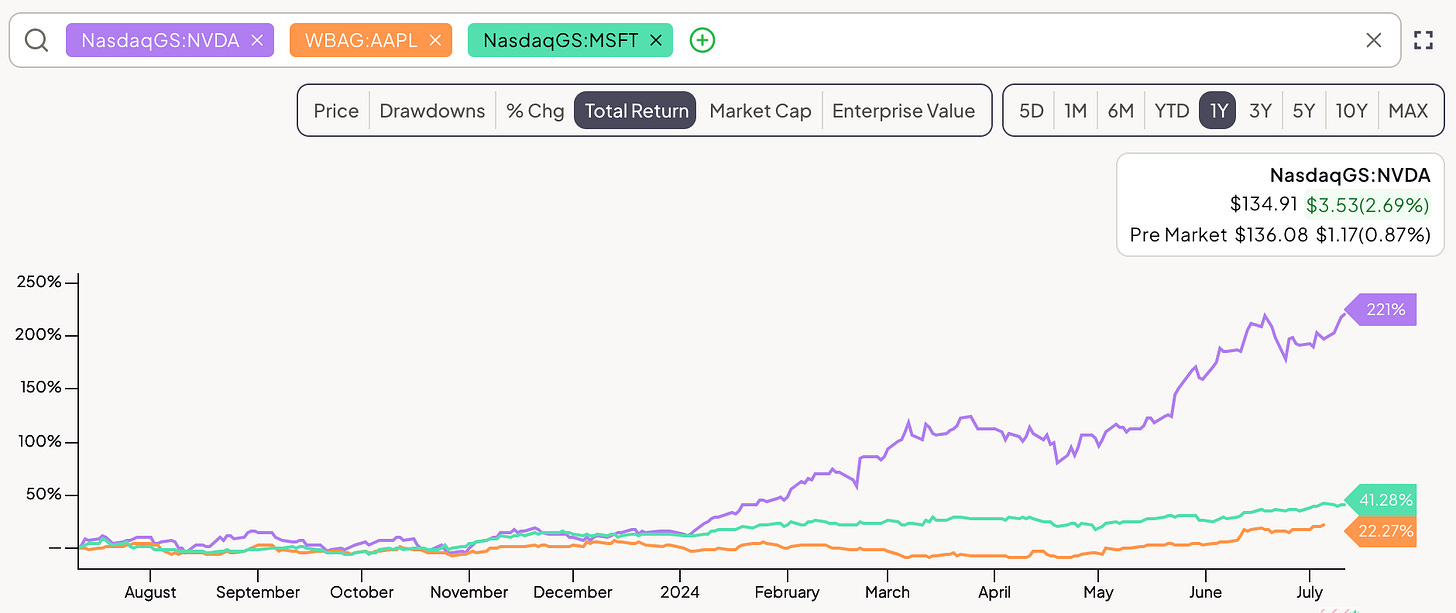Set time range to 1M

tap(1075, 111)
